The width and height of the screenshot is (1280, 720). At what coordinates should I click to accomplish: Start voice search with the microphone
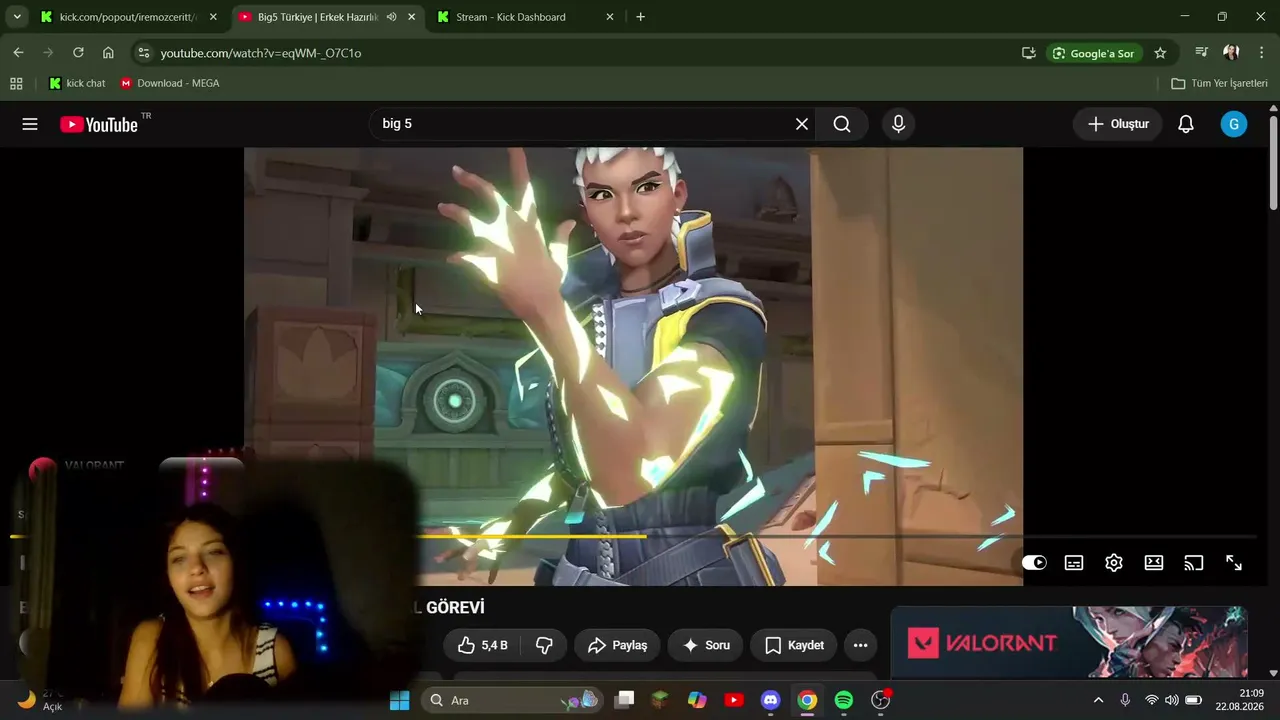coord(898,124)
